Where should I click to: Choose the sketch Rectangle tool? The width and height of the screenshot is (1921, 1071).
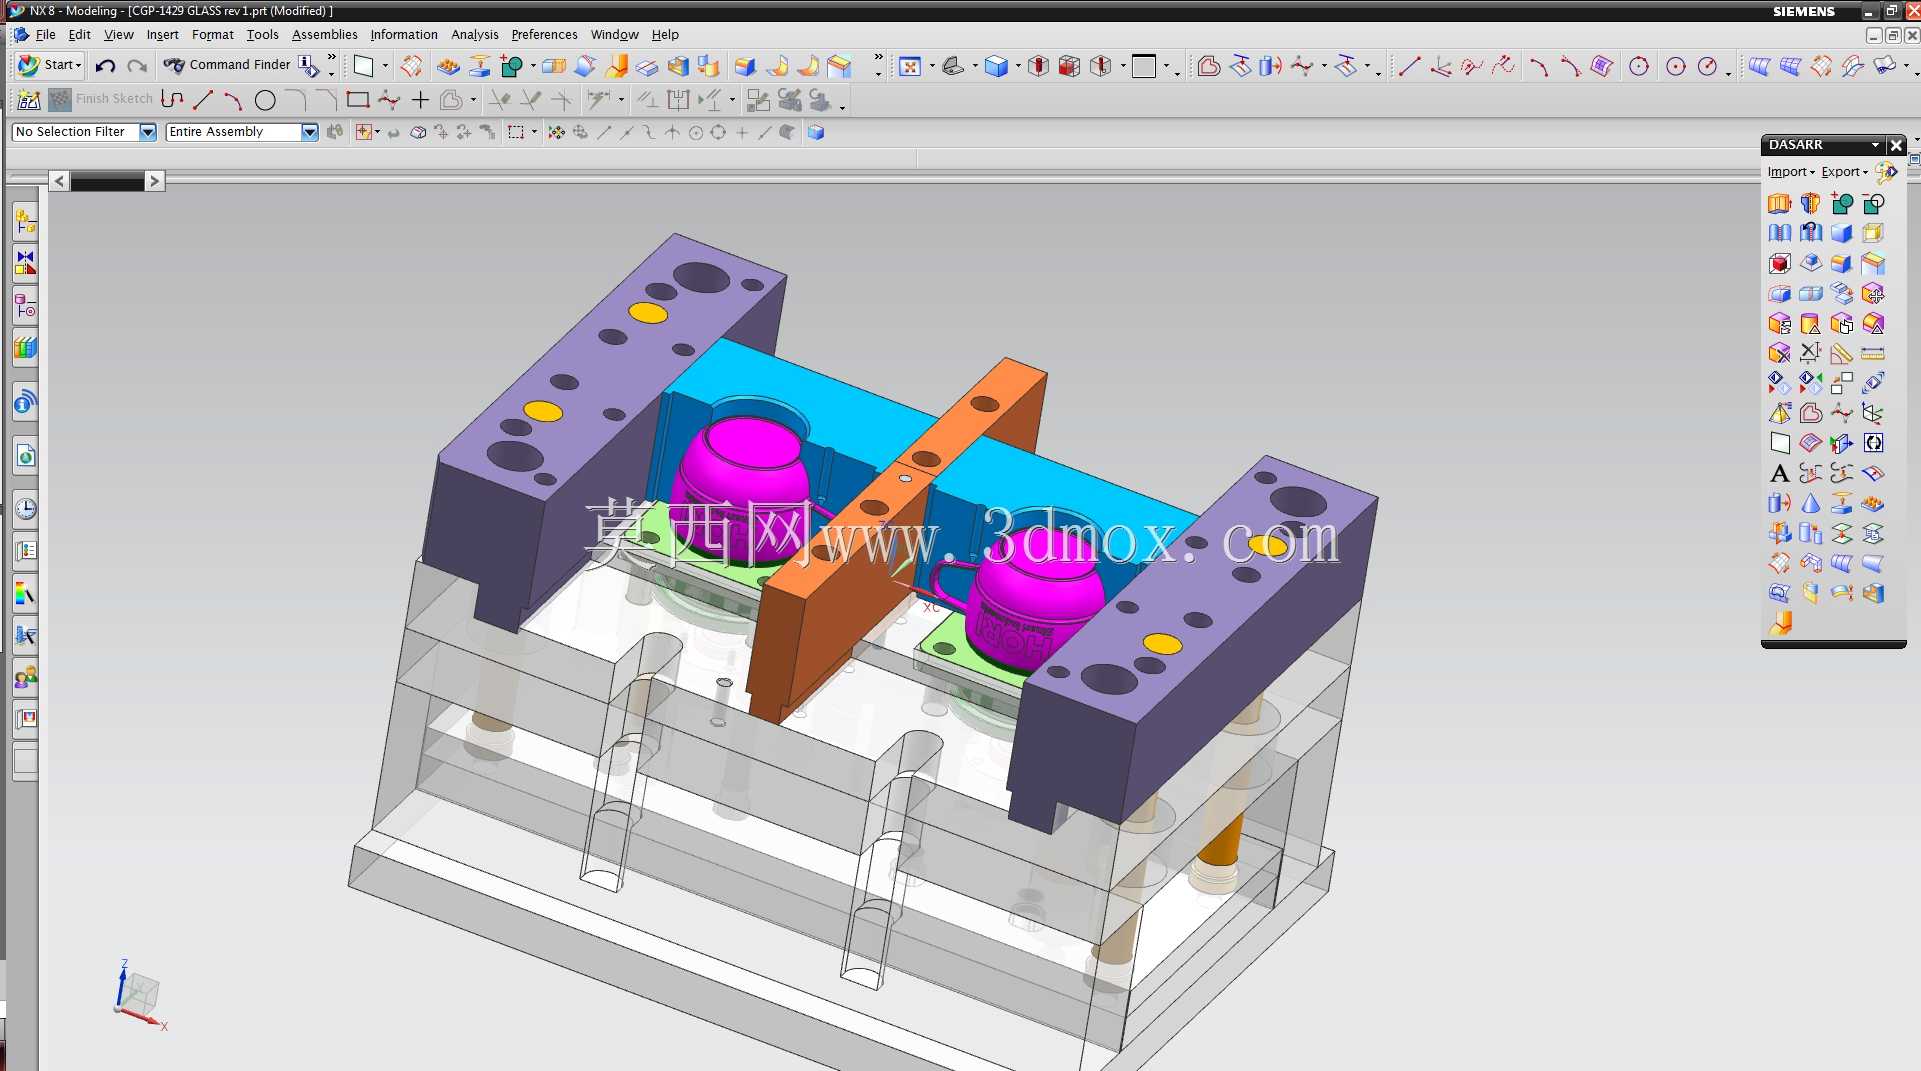point(357,100)
